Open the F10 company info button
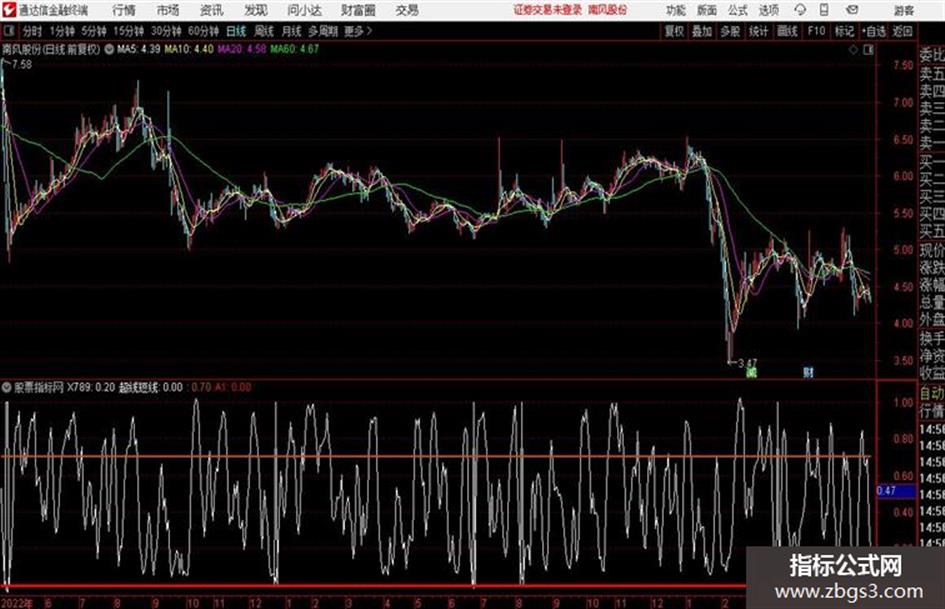 pos(817,31)
